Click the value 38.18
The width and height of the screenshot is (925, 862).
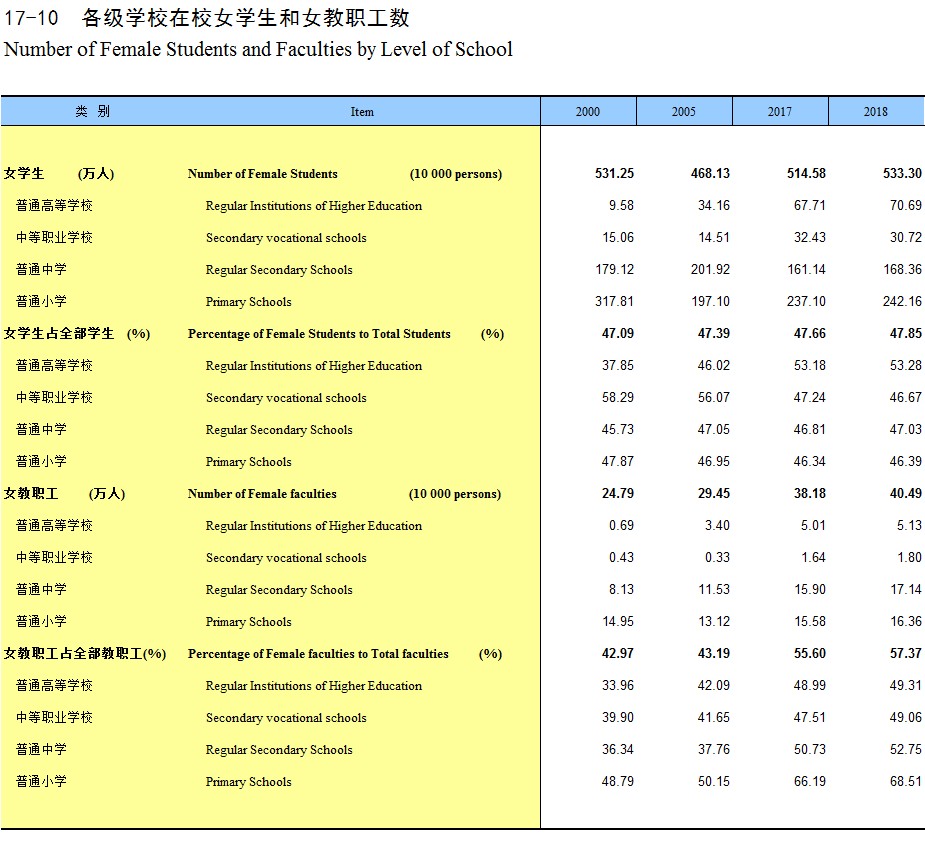pos(810,493)
